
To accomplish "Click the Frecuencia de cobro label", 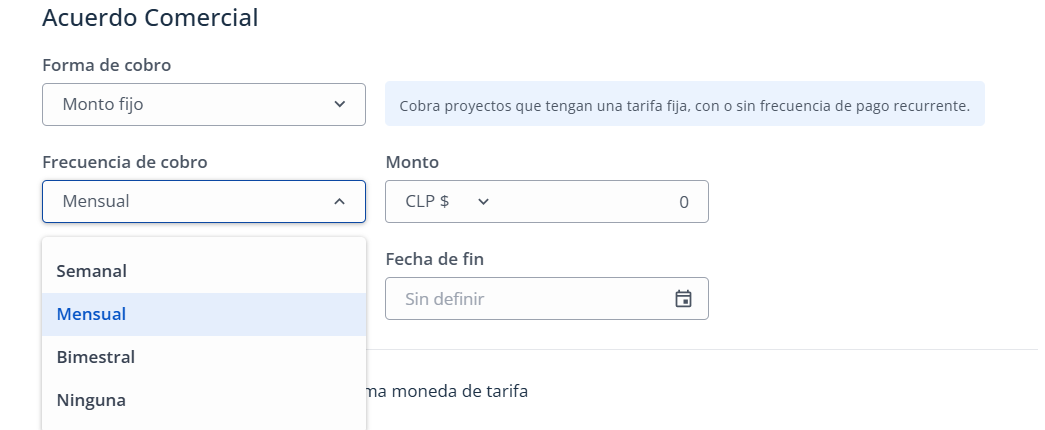I will coord(125,162).
